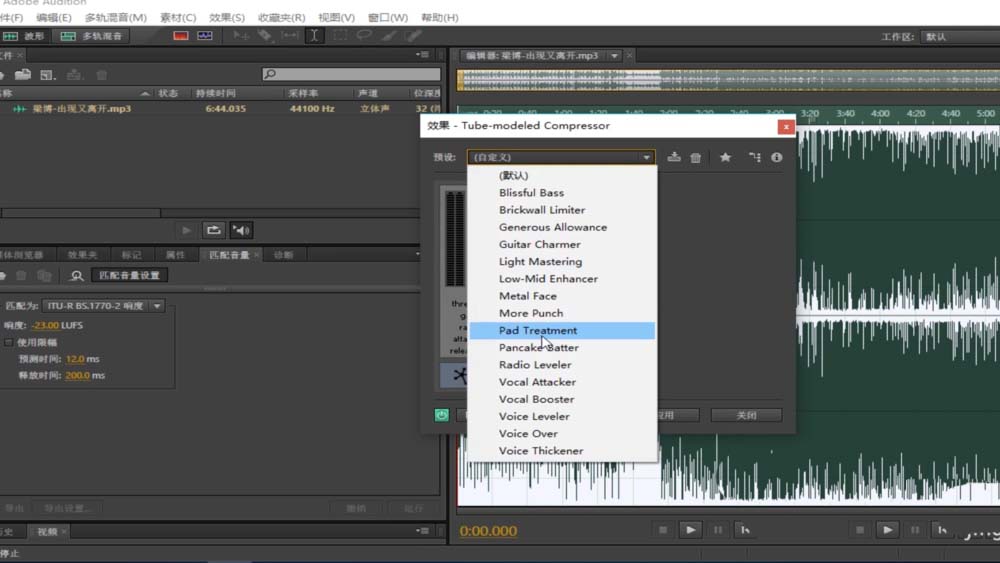The width and height of the screenshot is (1000, 563).
Task: Choose the More Punch preset
Action: point(562,313)
